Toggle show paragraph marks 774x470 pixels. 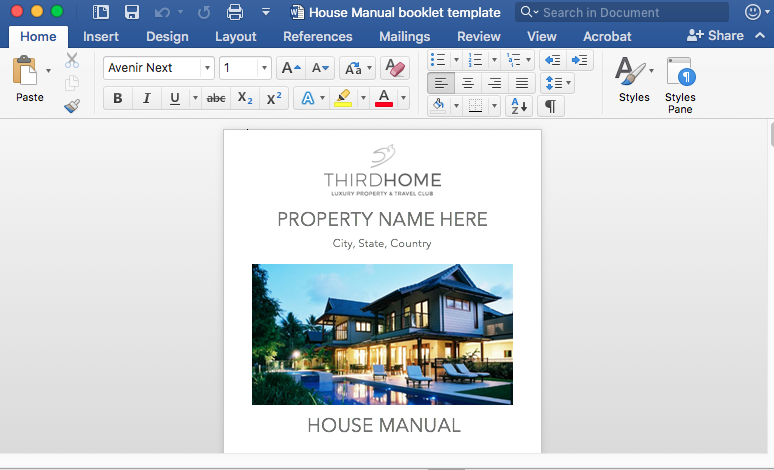click(x=550, y=106)
